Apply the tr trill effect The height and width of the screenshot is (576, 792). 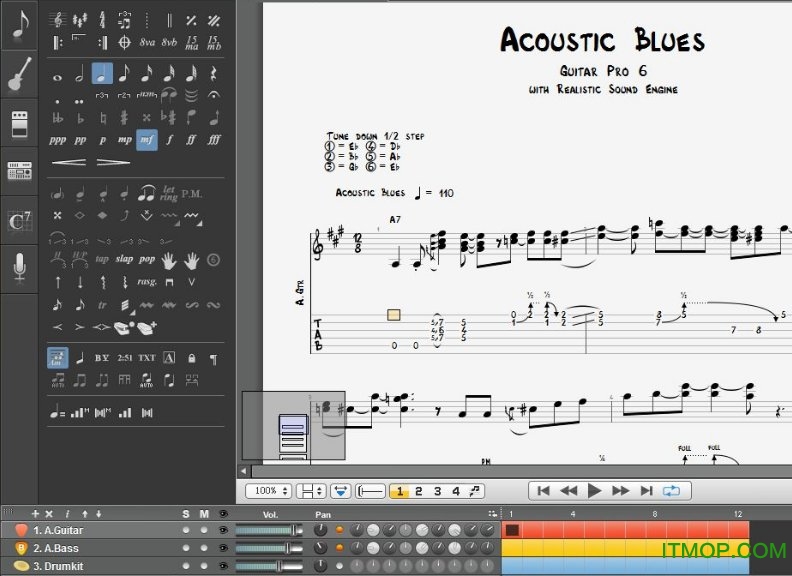pos(102,305)
